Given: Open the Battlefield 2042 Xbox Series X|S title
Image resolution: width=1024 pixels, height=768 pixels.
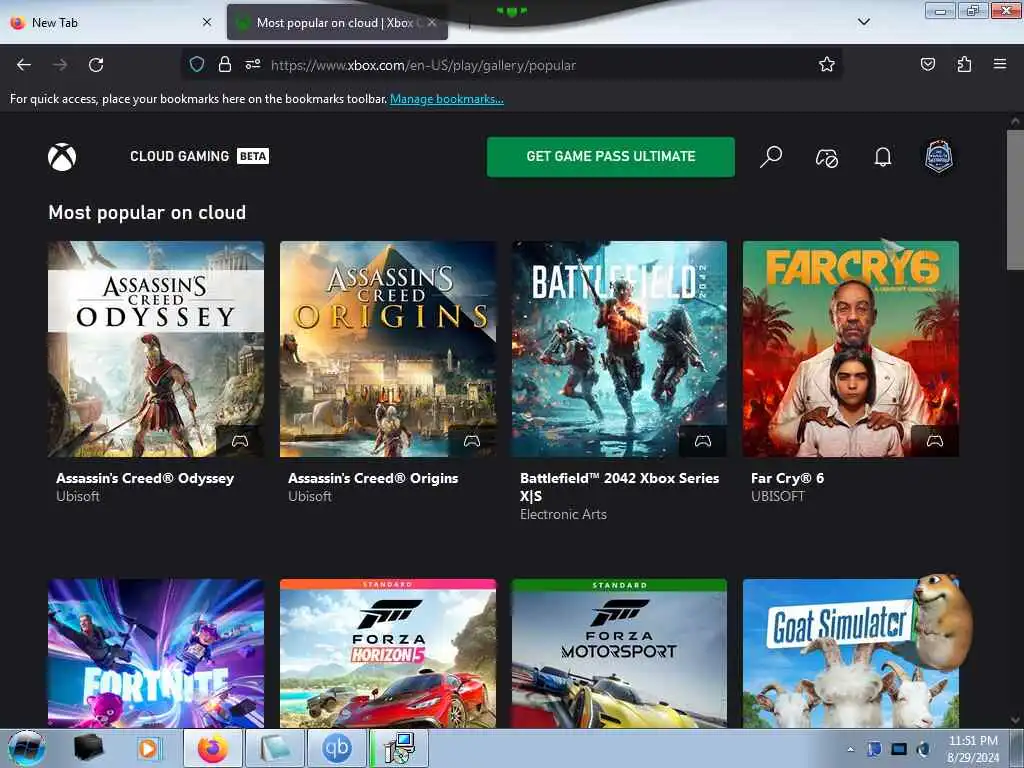Looking at the screenshot, I should click(x=619, y=487).
